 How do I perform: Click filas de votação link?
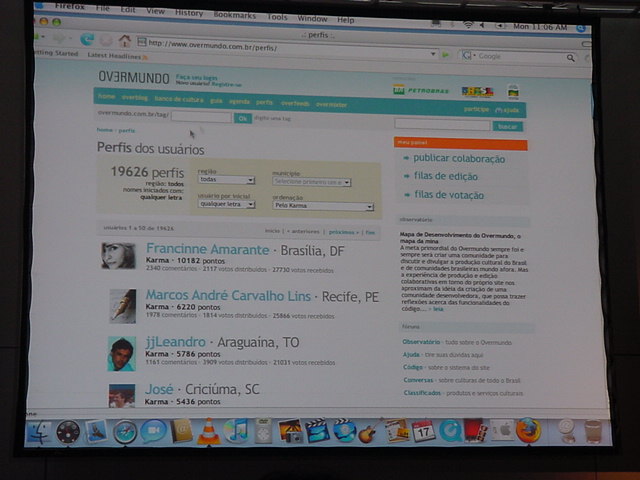449,195
